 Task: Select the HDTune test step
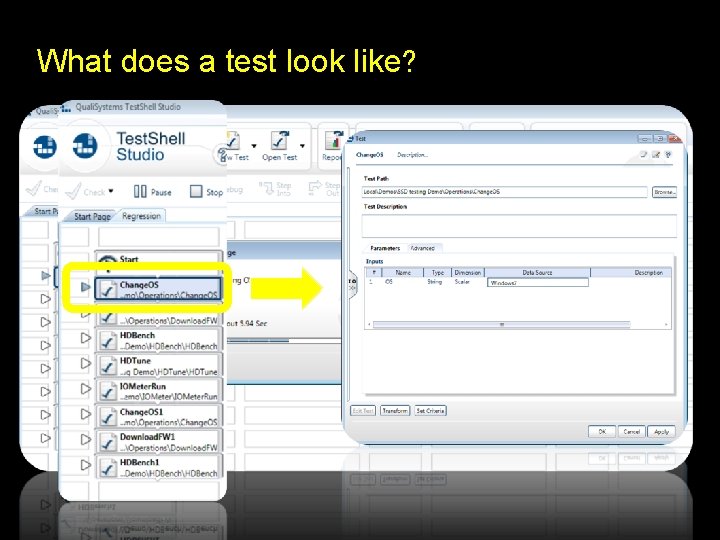click(158, 366)
